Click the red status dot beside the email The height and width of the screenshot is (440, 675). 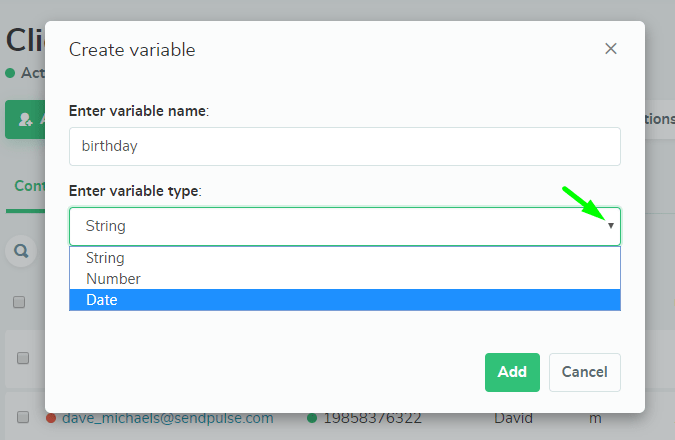tap(51, 417)
